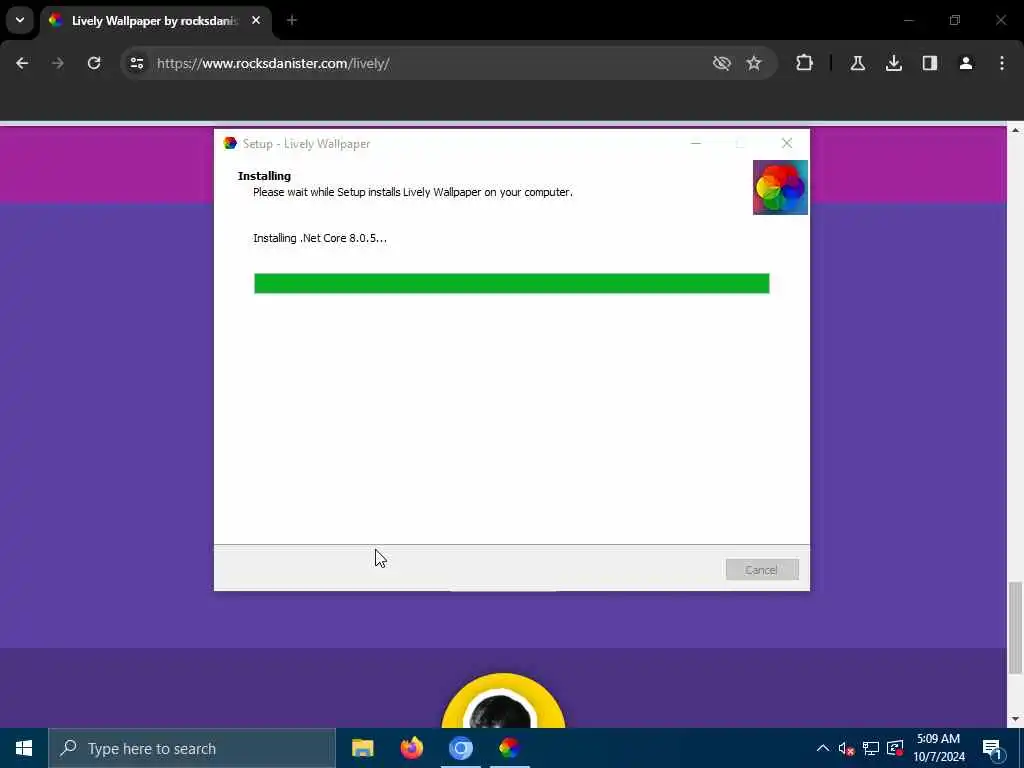The height and width of the screenshot is (768, 1024).
Task: Click the scrollbar up arrow
Action: 1015,131
